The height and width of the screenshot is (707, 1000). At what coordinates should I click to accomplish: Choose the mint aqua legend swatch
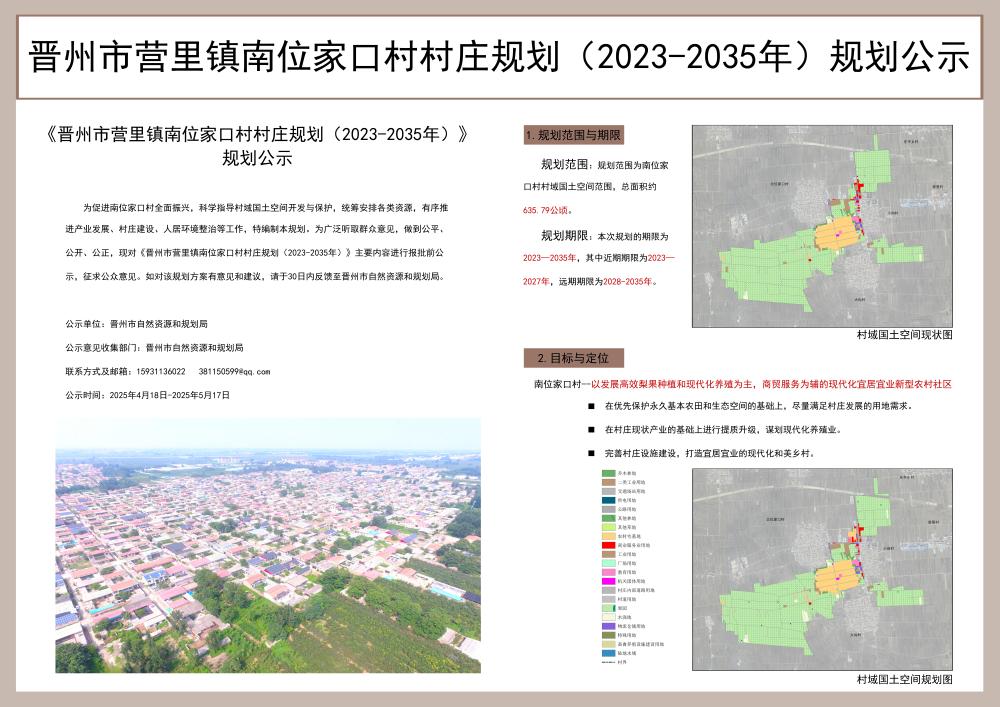pos(608,563)
